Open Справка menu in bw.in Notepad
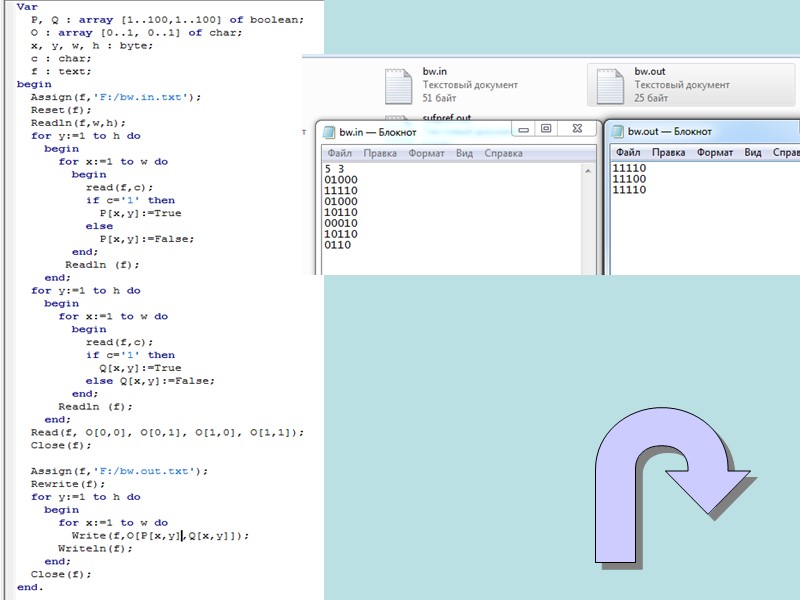 [503, 153]
